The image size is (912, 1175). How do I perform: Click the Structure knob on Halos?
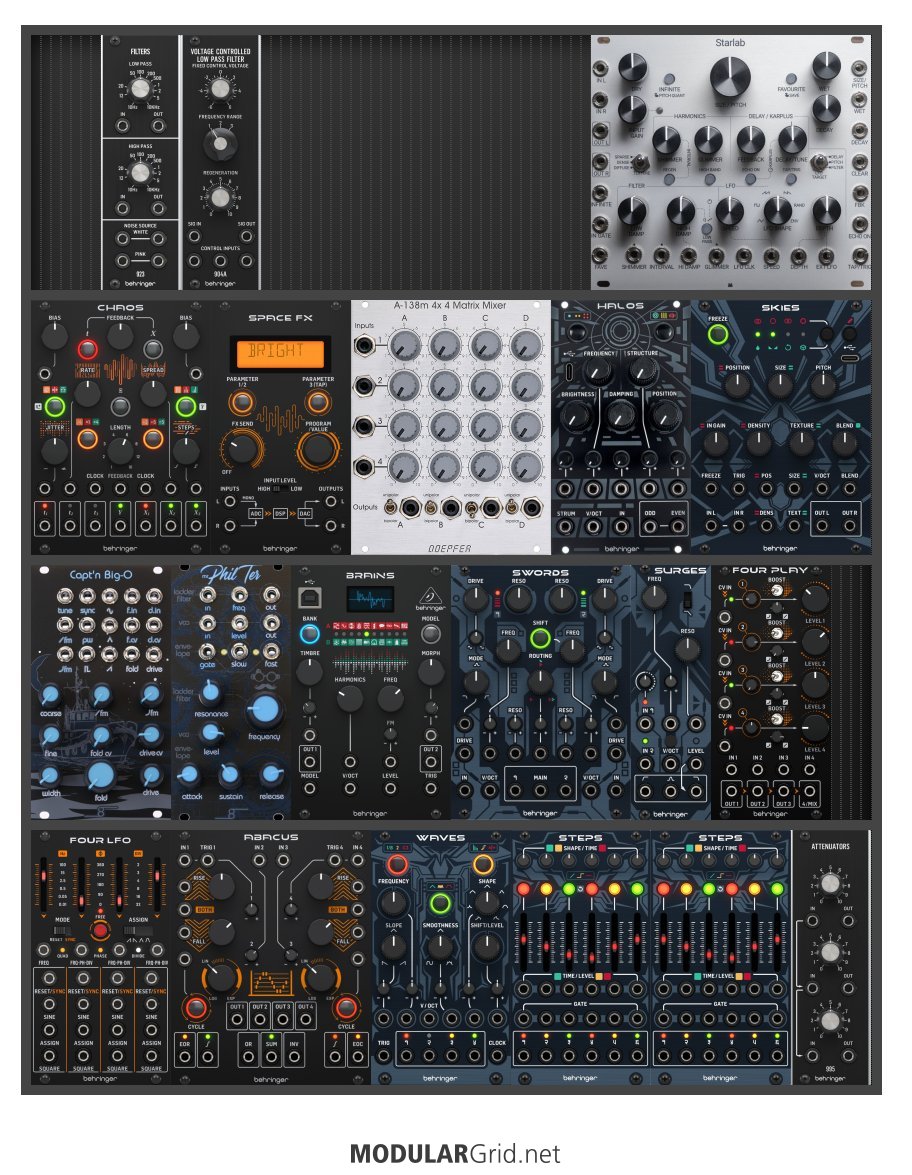pyautogui.click(x=641, y=371)
